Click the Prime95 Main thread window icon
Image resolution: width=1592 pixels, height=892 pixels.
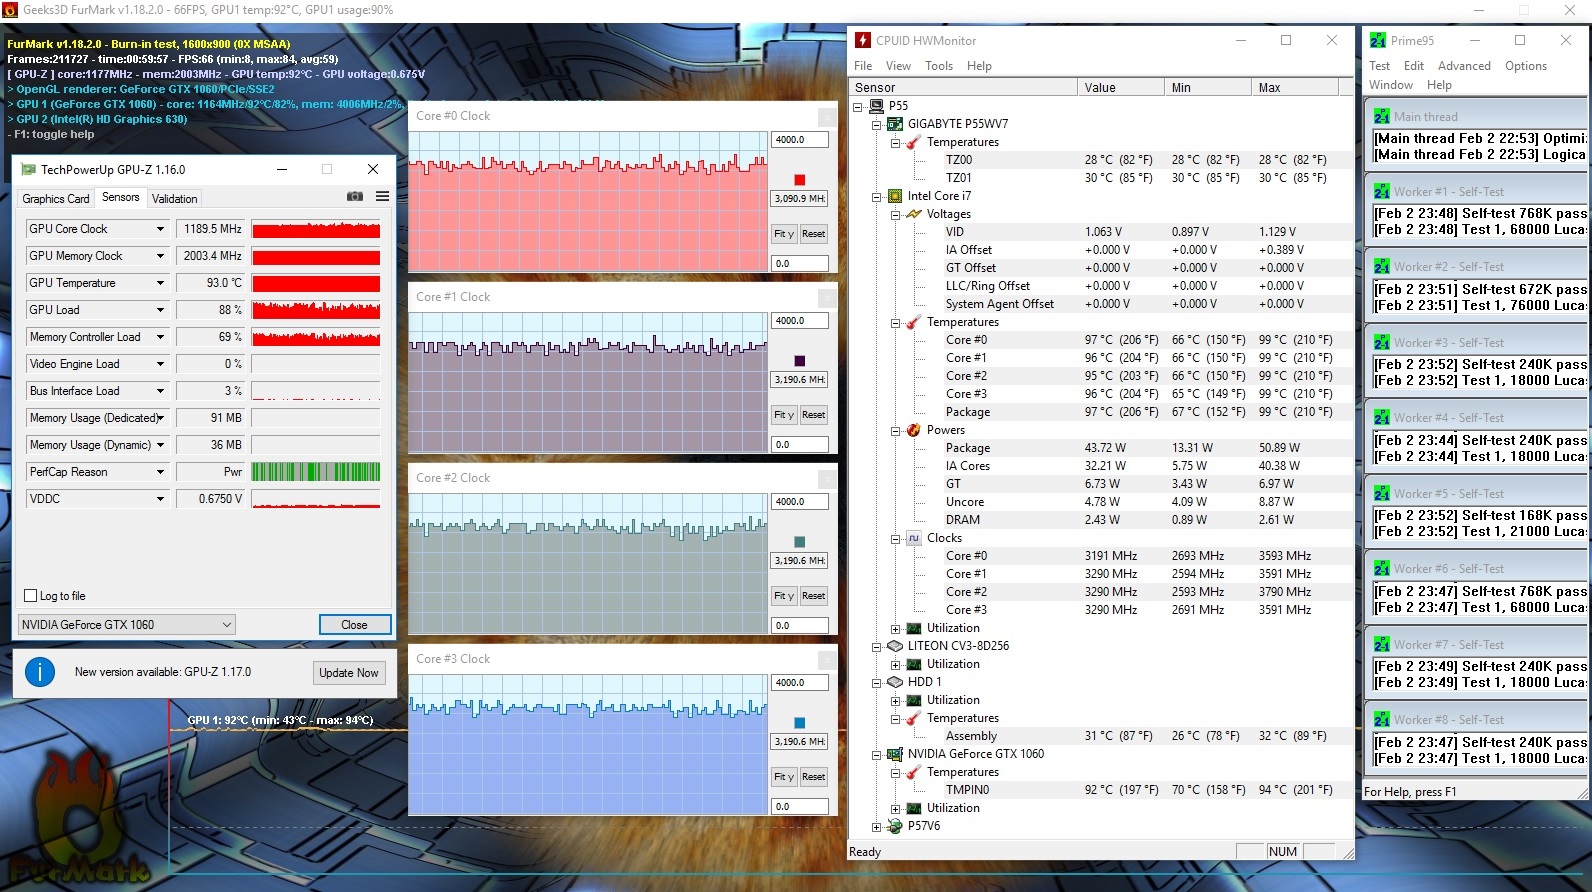[1382, 116]
